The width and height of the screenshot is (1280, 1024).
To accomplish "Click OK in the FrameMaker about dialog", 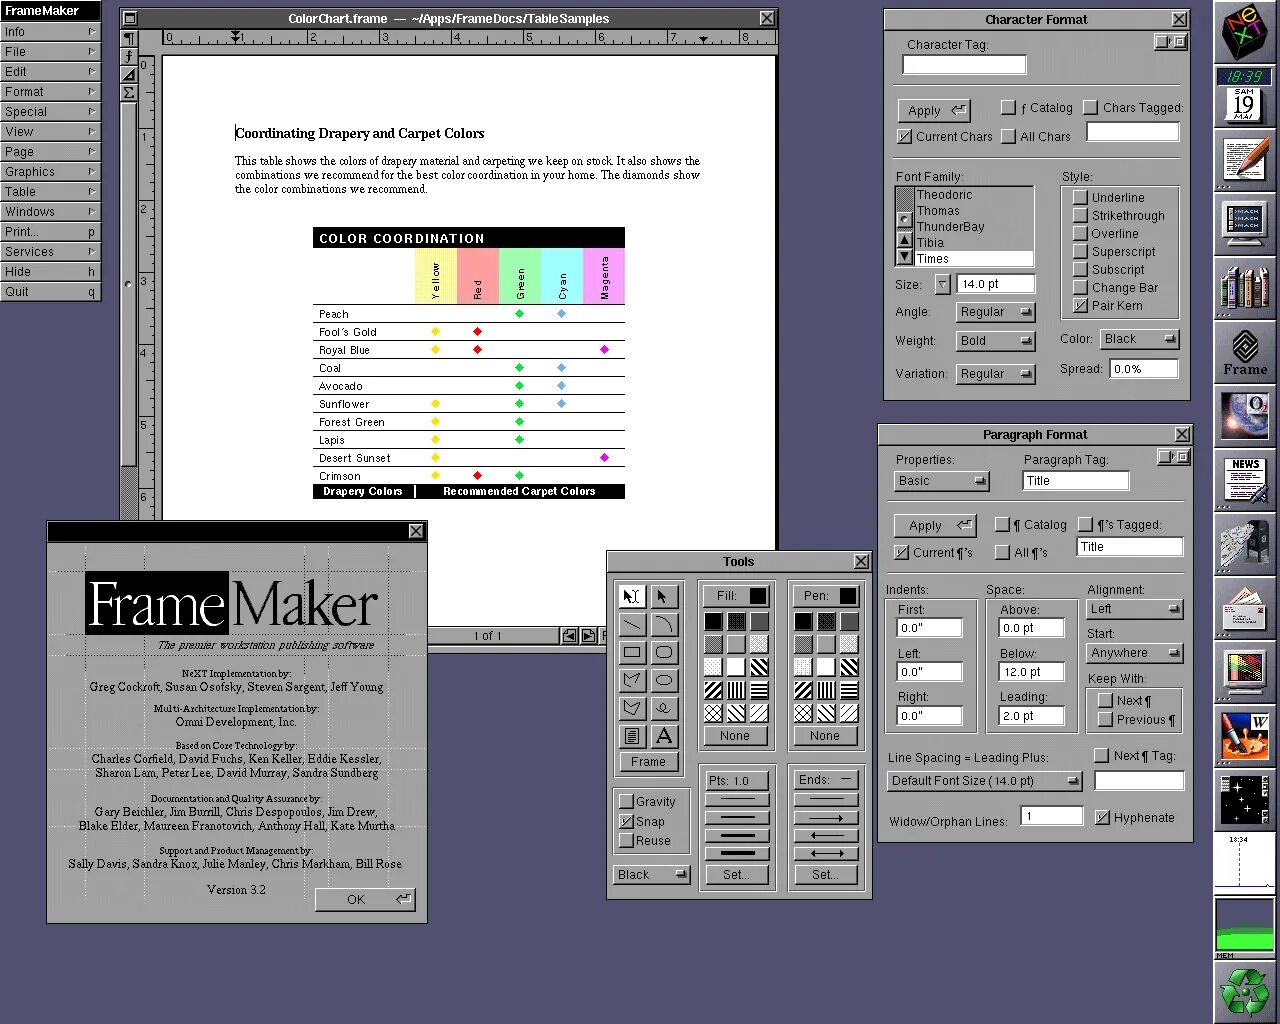I will click(x=365, y=899).
